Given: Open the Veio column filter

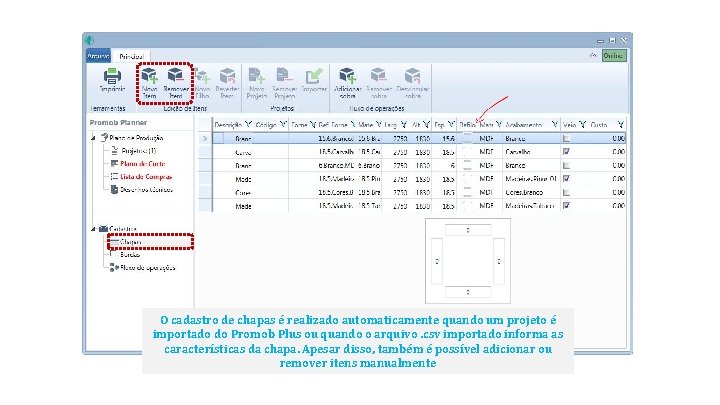Looking at the screenshot, I should click(582, 124).
